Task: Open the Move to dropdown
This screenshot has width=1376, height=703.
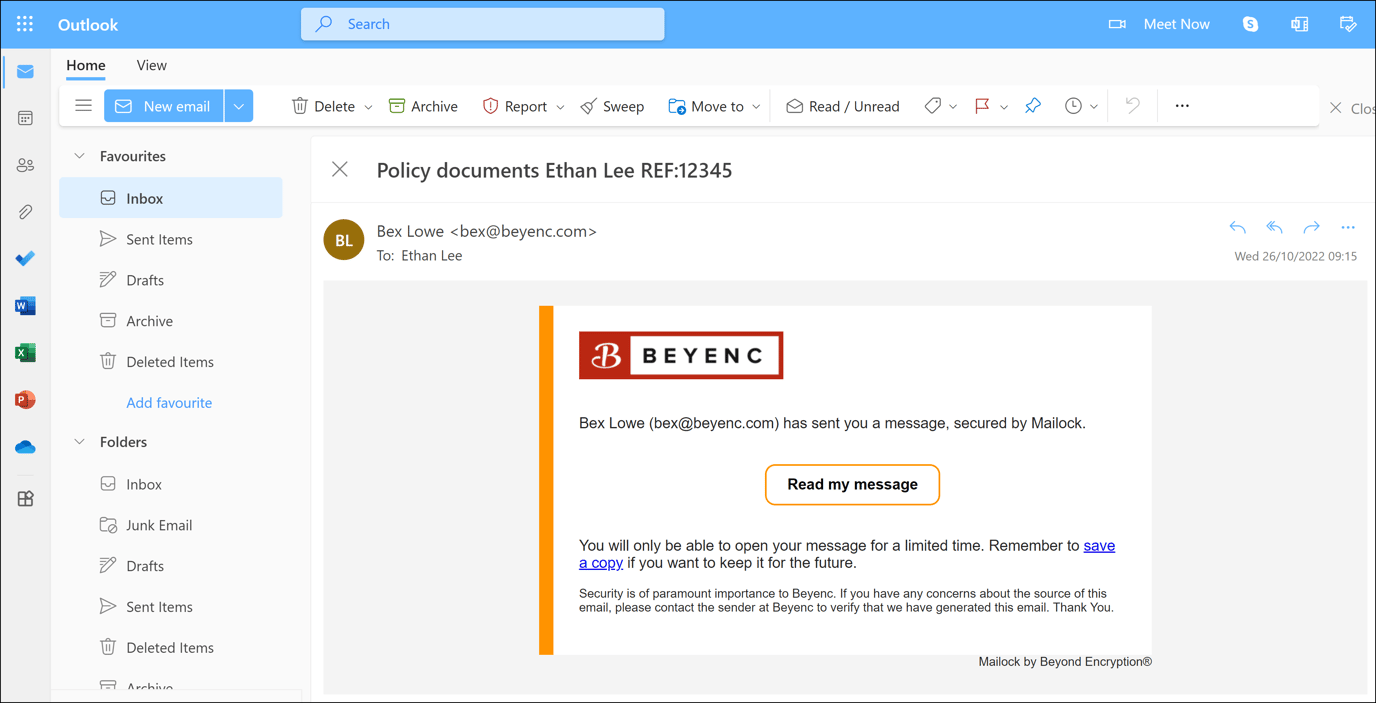Action: [714, 106]
